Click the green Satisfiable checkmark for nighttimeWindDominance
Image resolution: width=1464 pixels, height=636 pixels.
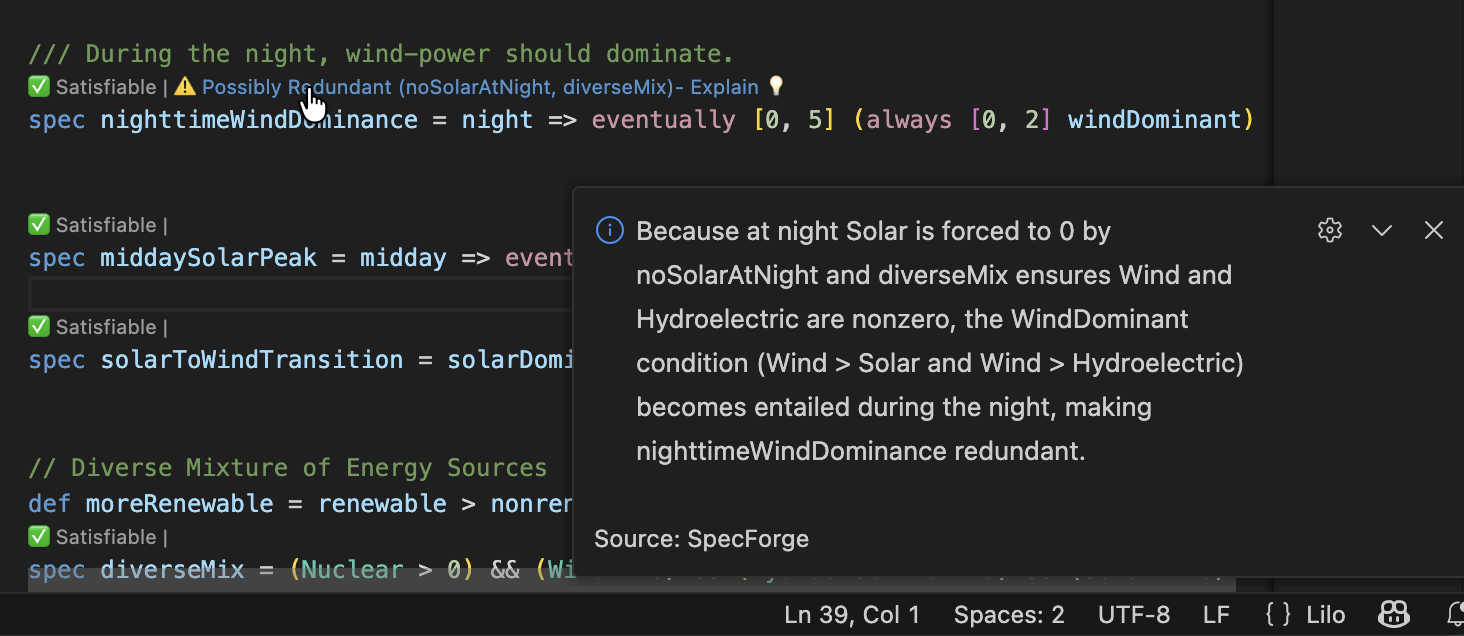(38, 87)
